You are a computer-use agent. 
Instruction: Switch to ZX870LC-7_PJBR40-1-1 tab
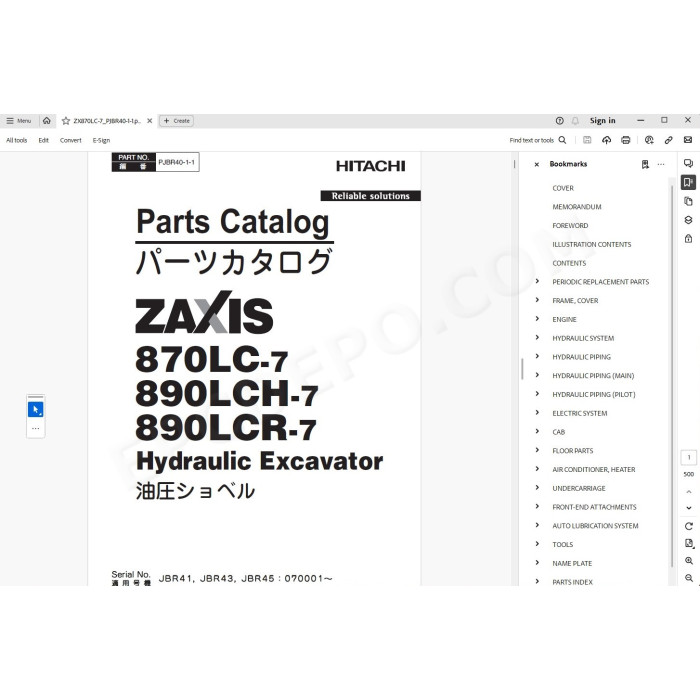tap(107, 121)
